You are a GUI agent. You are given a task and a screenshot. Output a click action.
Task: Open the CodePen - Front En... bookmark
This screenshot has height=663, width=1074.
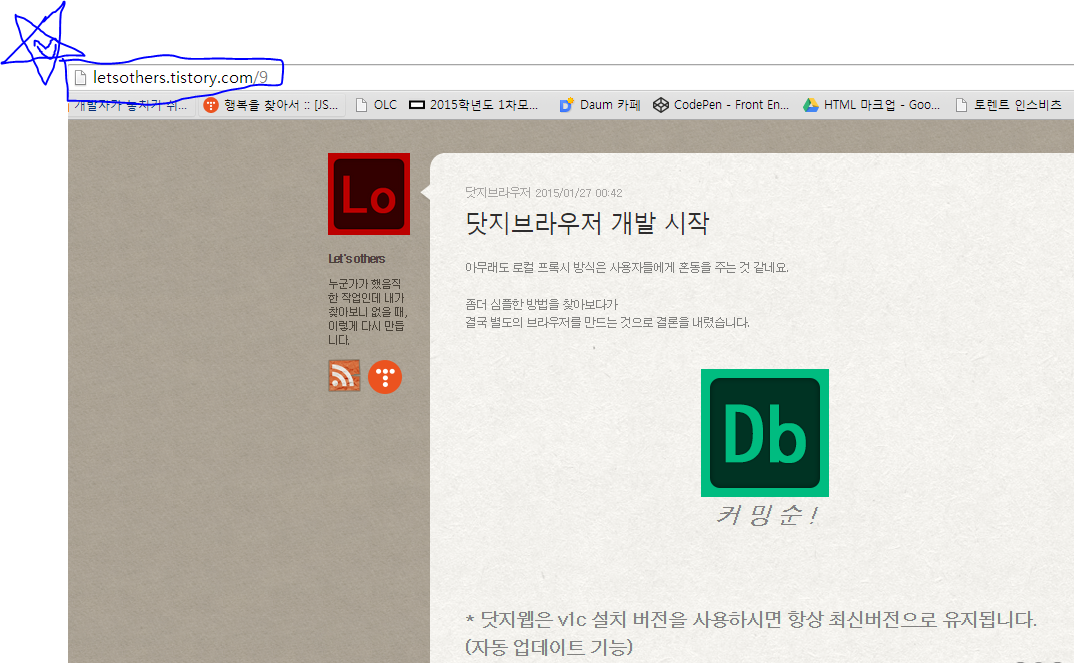tap(721, 105)
